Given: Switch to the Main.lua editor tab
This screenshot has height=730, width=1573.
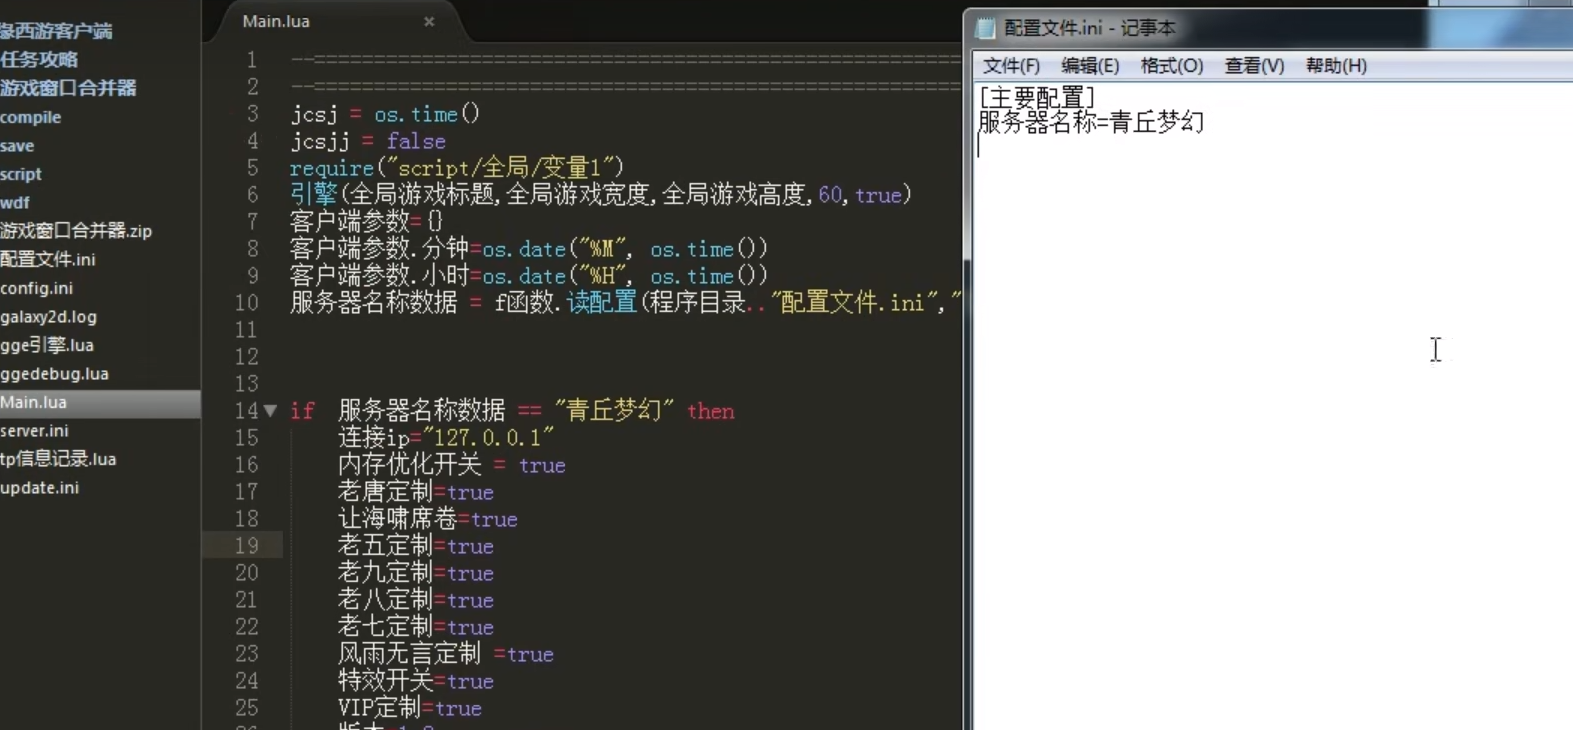Looking at the screenshot, I should point(276,21).
